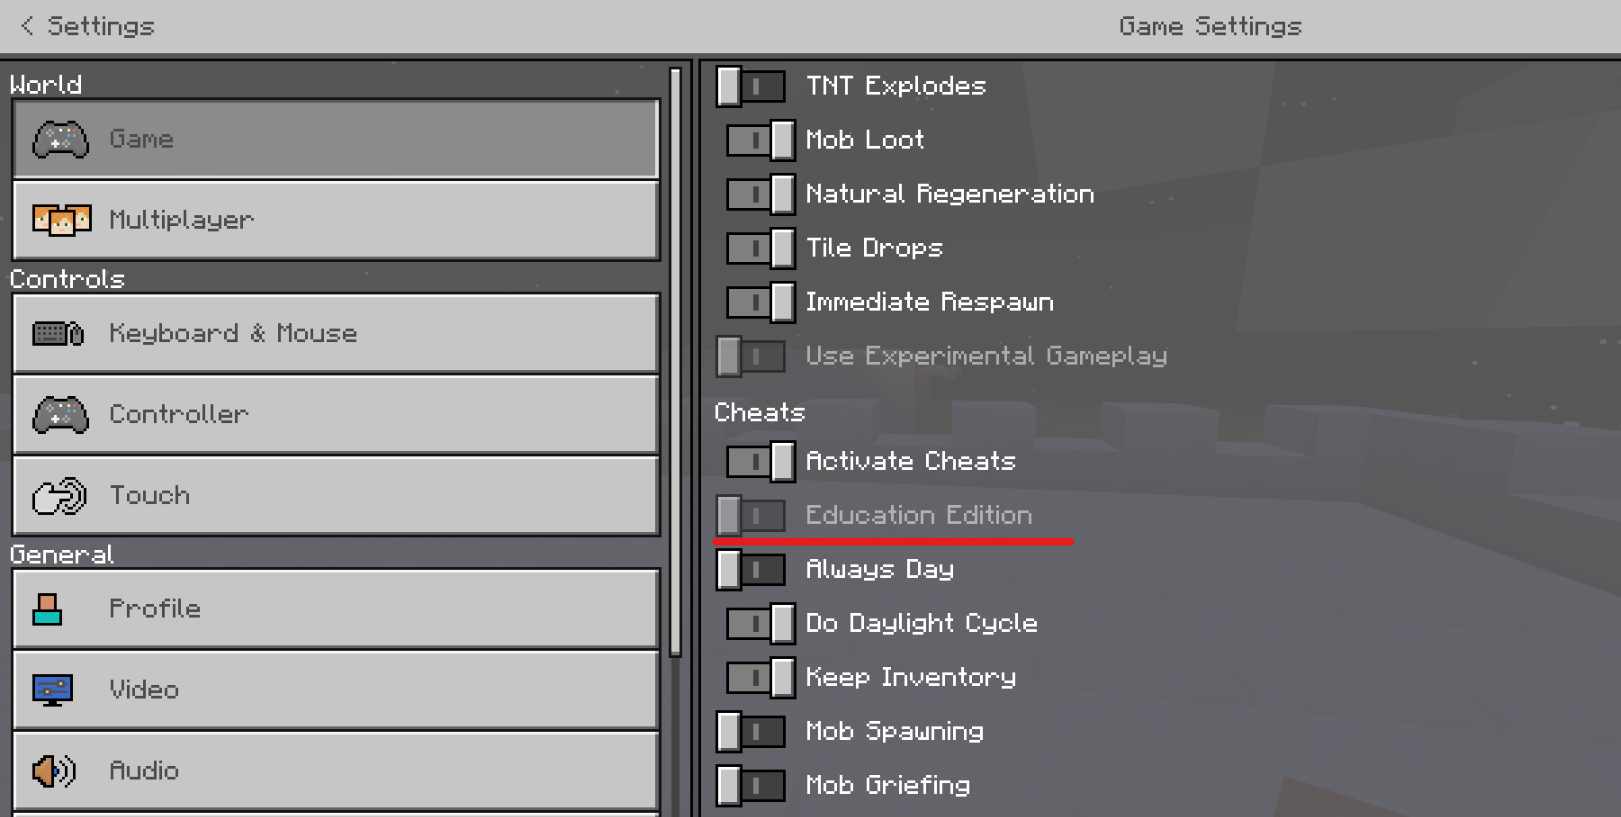Enable the Always Day toggle
1621x817 pixels.
click(x=751, y=570)
